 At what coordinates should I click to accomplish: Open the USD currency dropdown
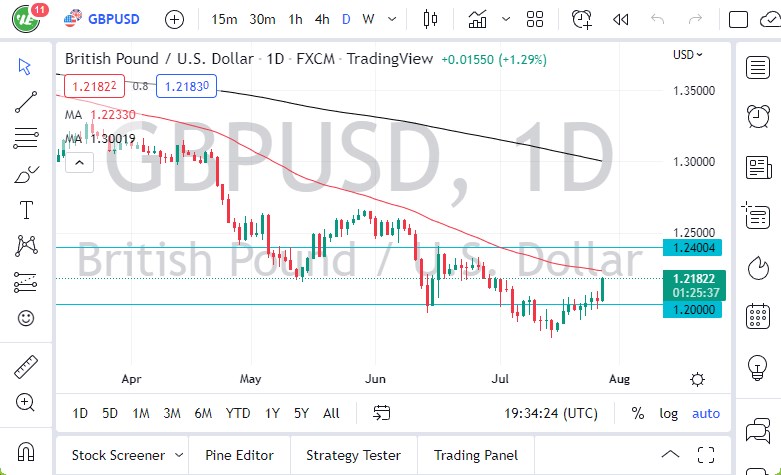688,54
